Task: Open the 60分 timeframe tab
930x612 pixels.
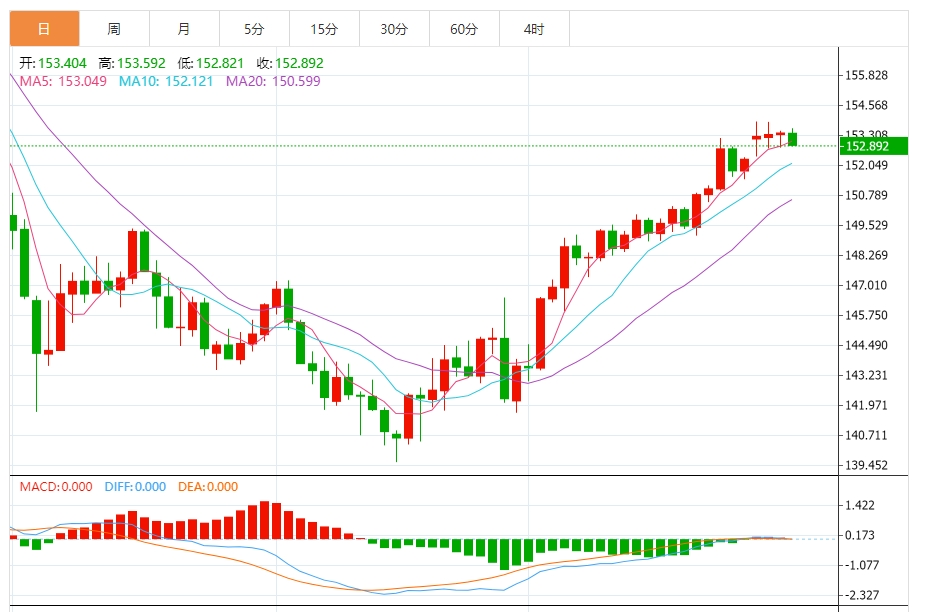Action: (464, 28)
